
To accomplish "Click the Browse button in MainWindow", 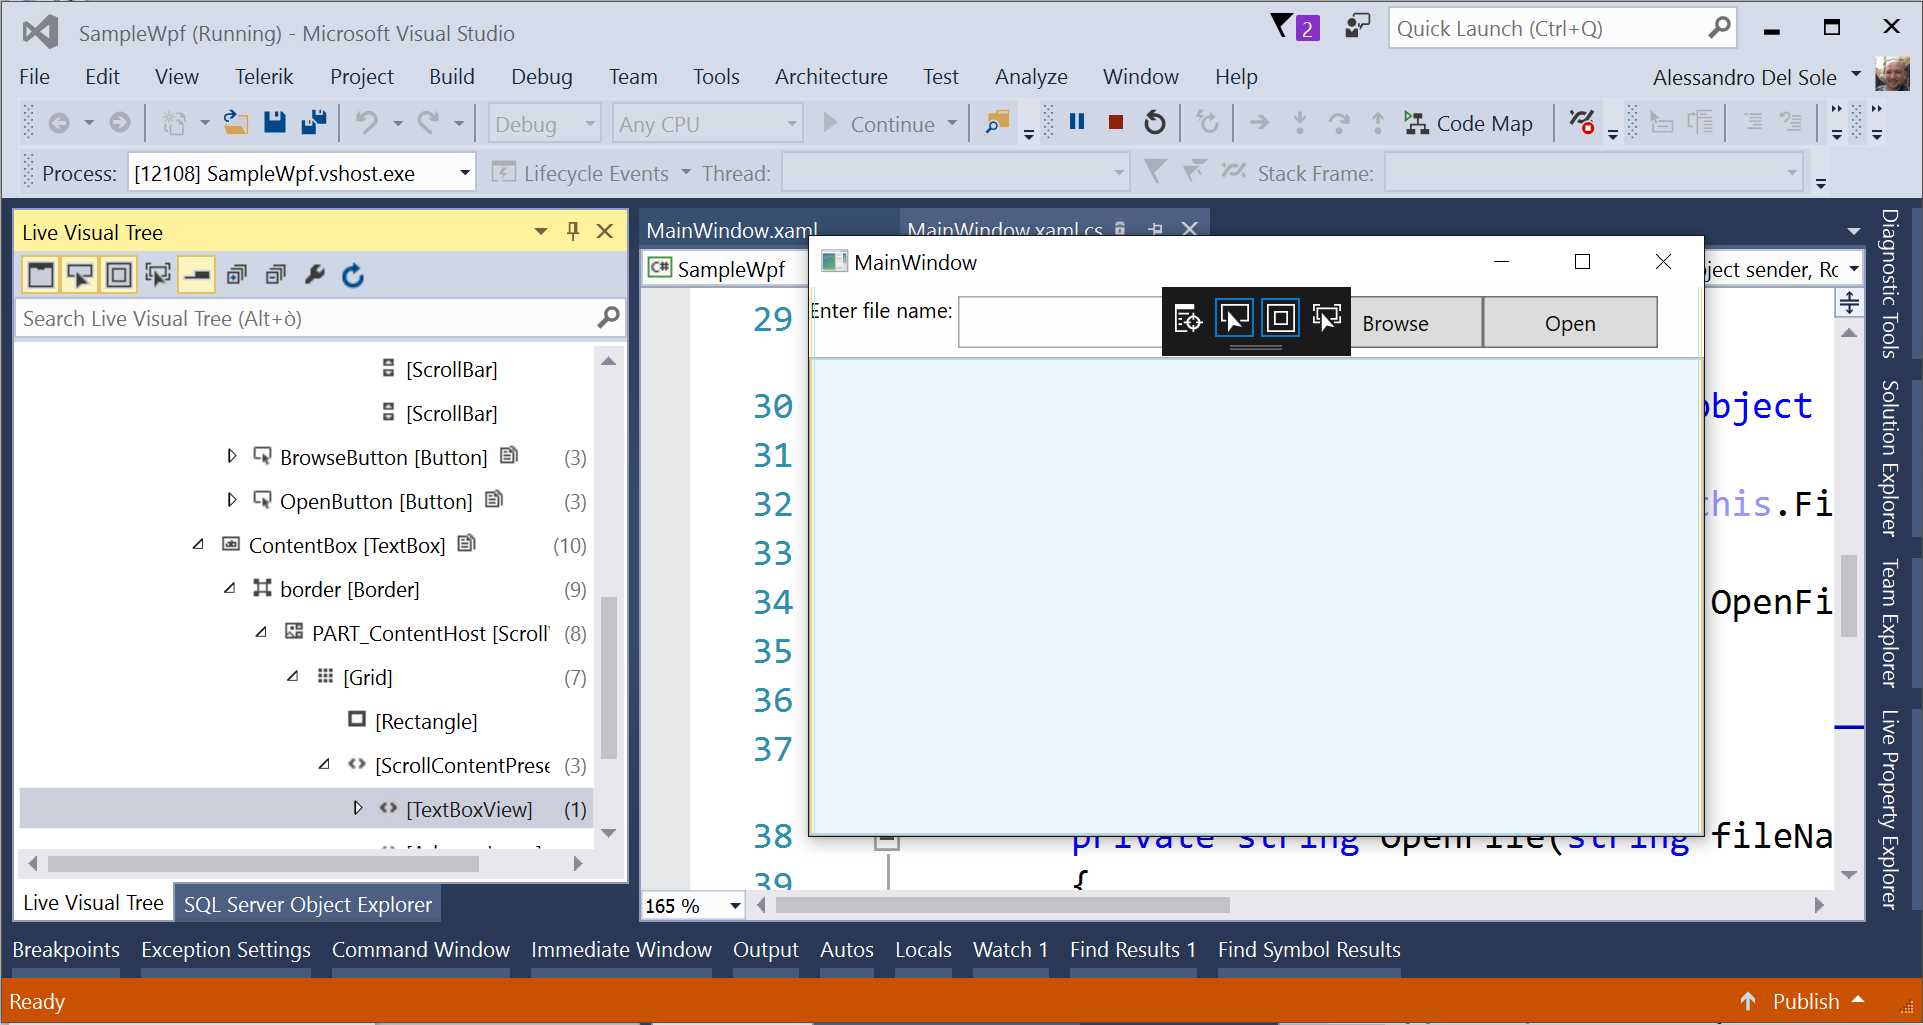I will [1417, 323].
